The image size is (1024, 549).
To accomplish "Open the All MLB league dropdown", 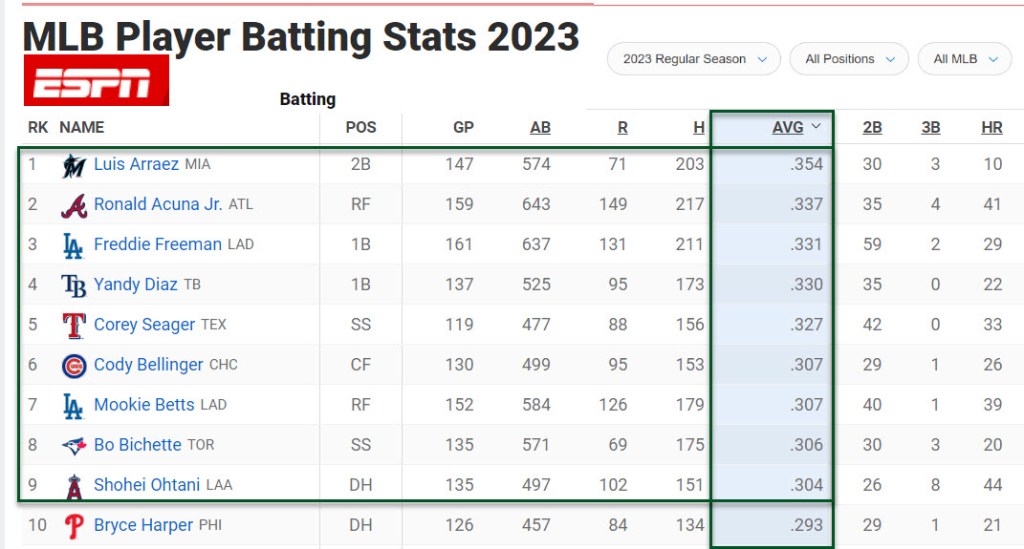I will coord(965,59).
